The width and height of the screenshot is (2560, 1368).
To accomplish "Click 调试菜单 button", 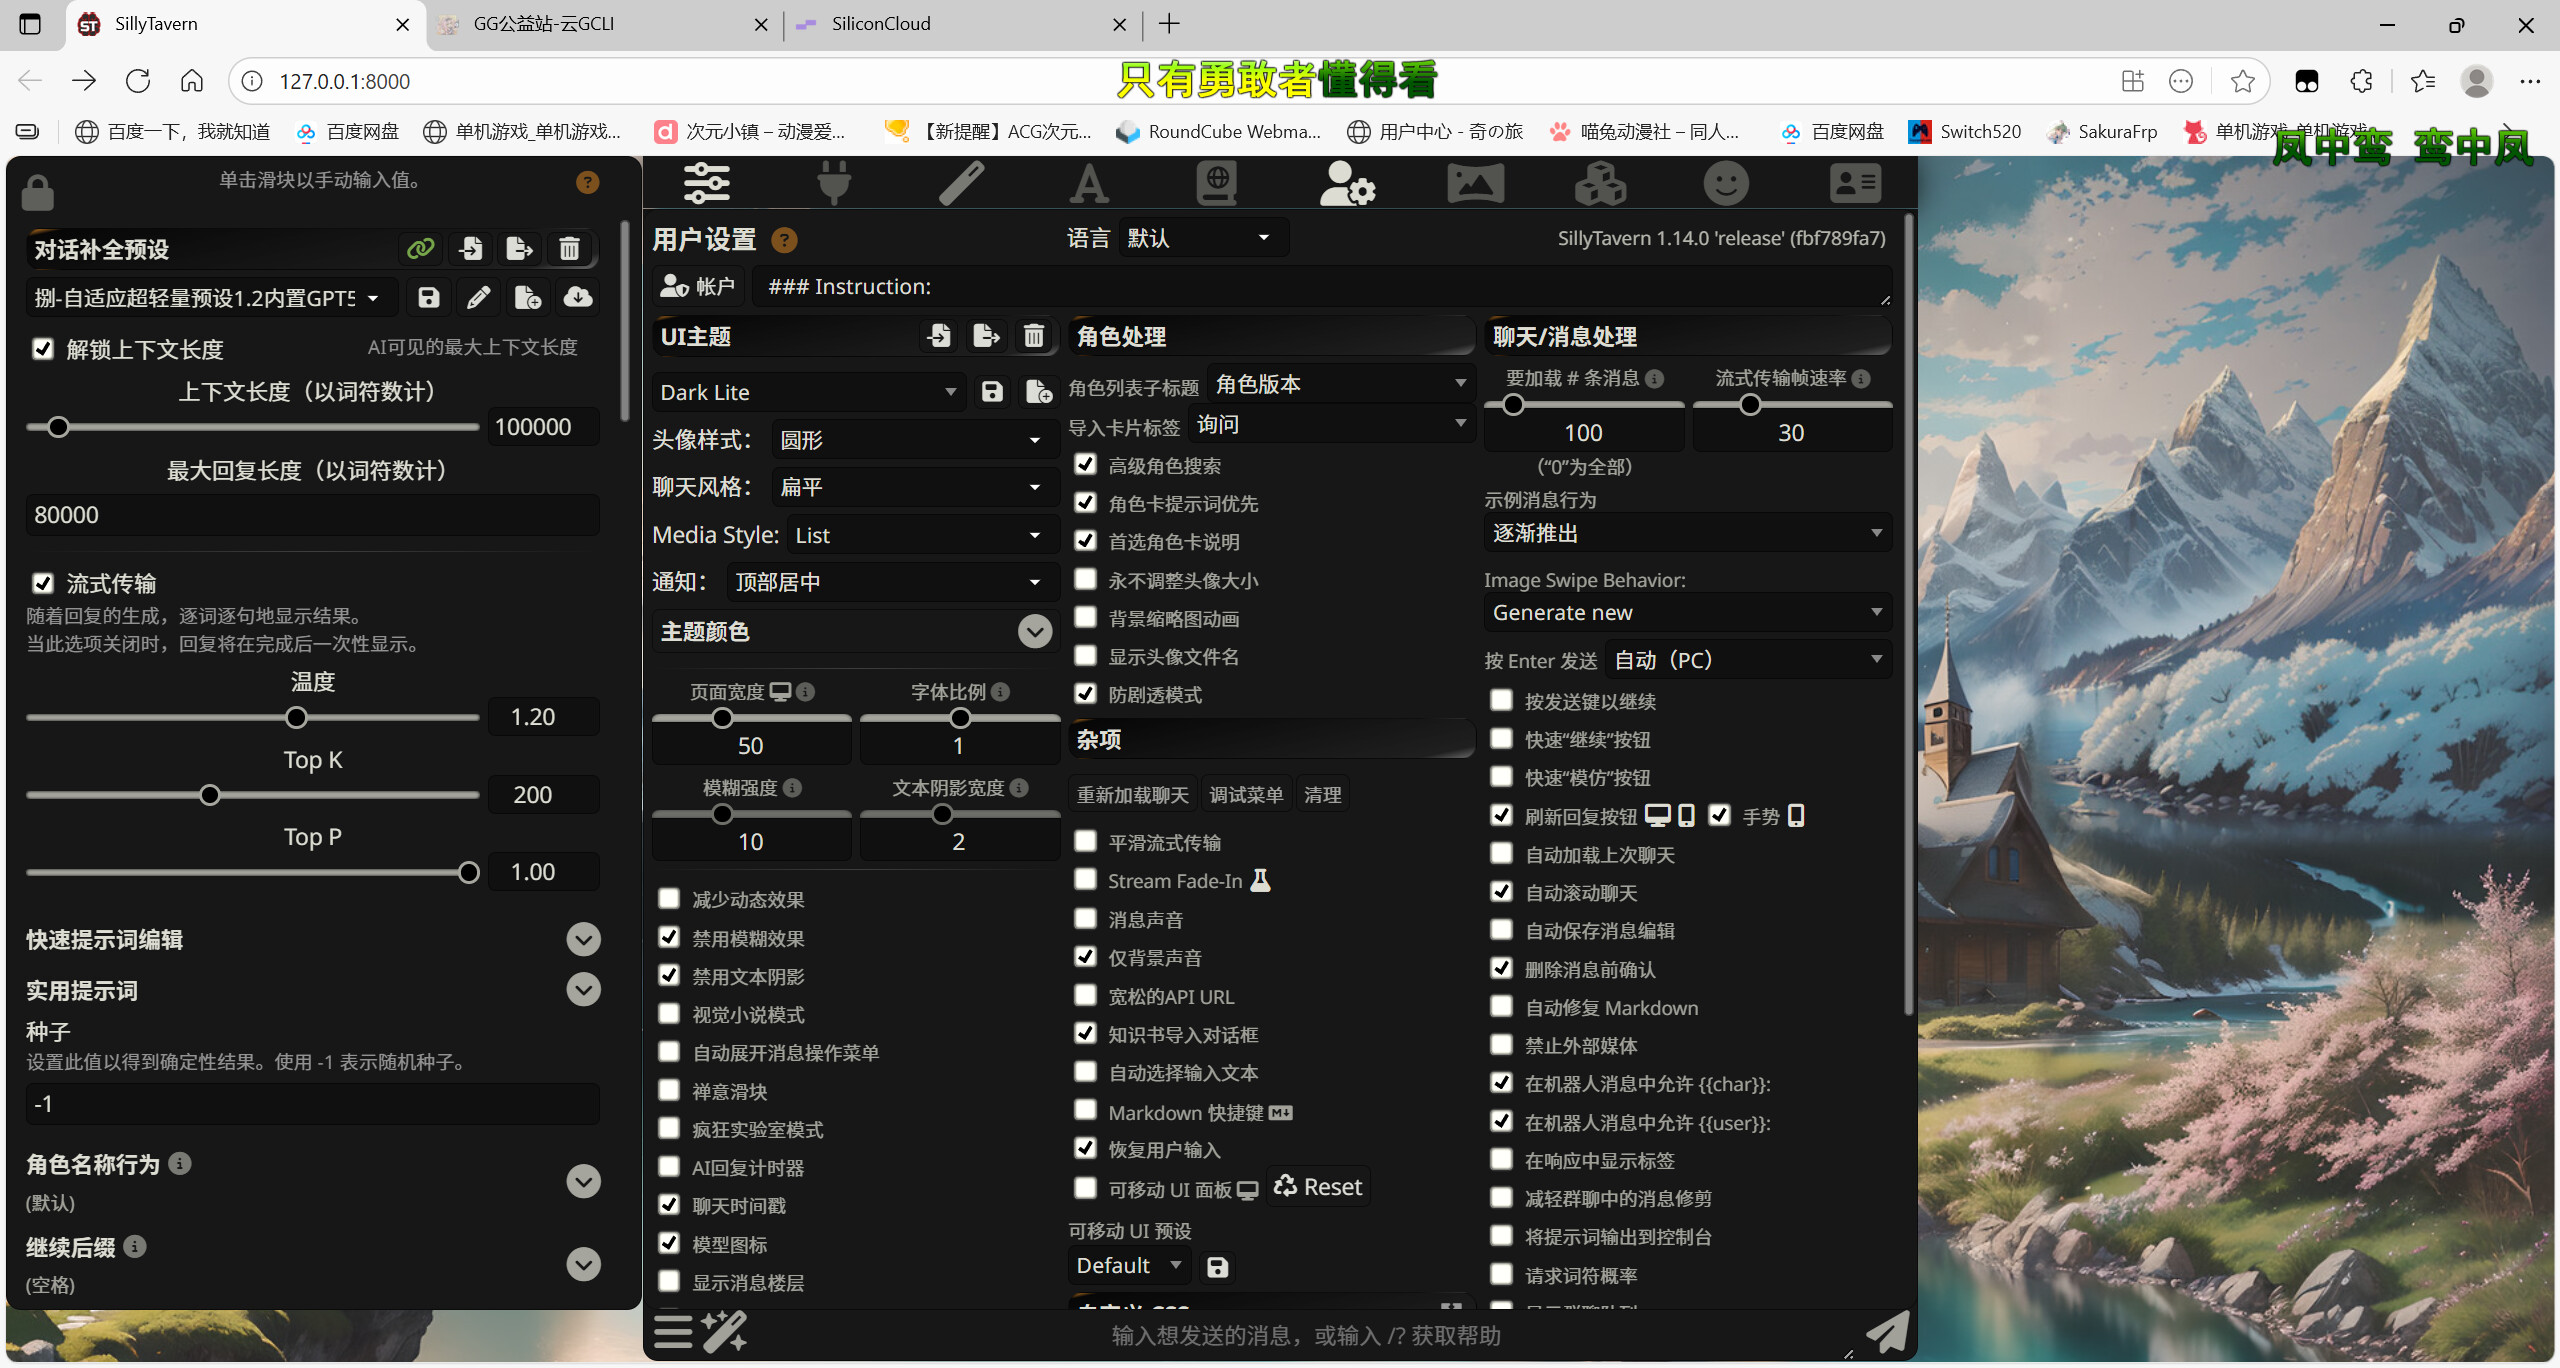I will (x=1246, y=794).
